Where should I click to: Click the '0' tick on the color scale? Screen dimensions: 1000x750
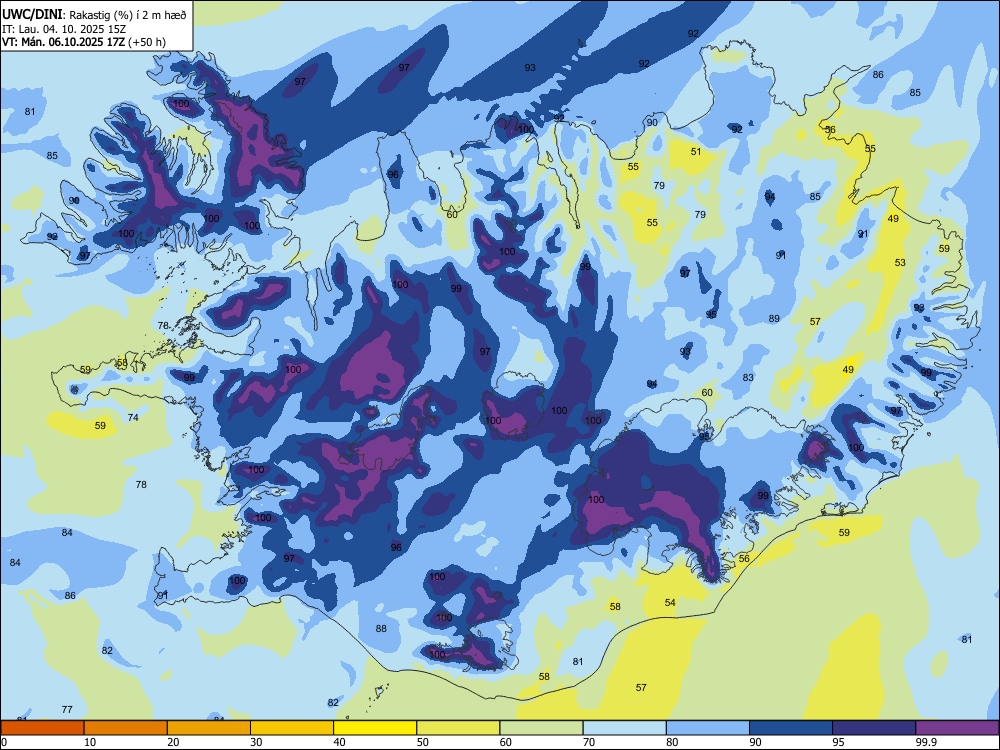point(4,742)
